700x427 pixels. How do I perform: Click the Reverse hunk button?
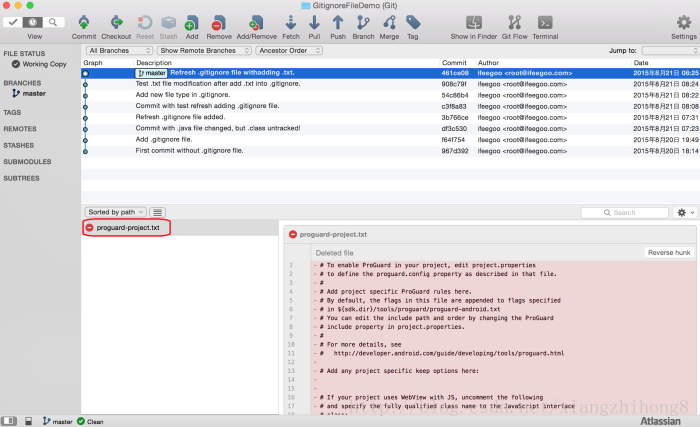pyautogui.click(x=669, y=252)
